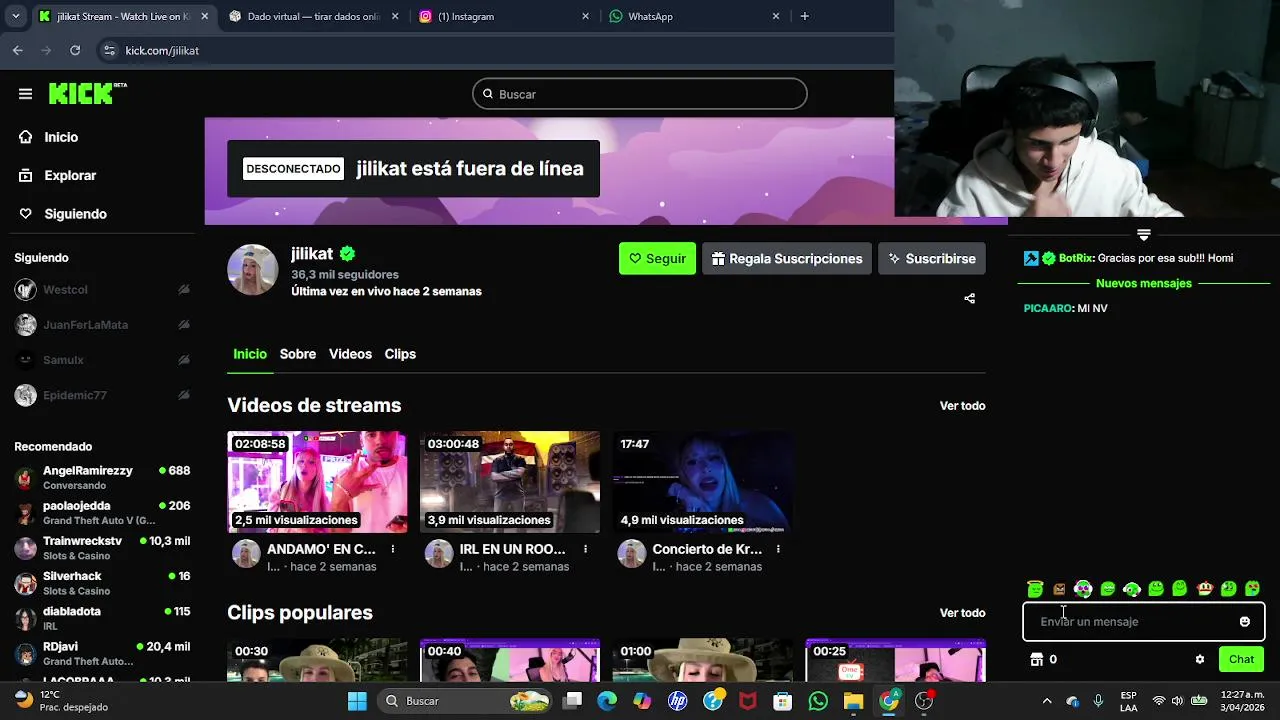
Task: Click the Kick search field
Action: click(640, 94)
